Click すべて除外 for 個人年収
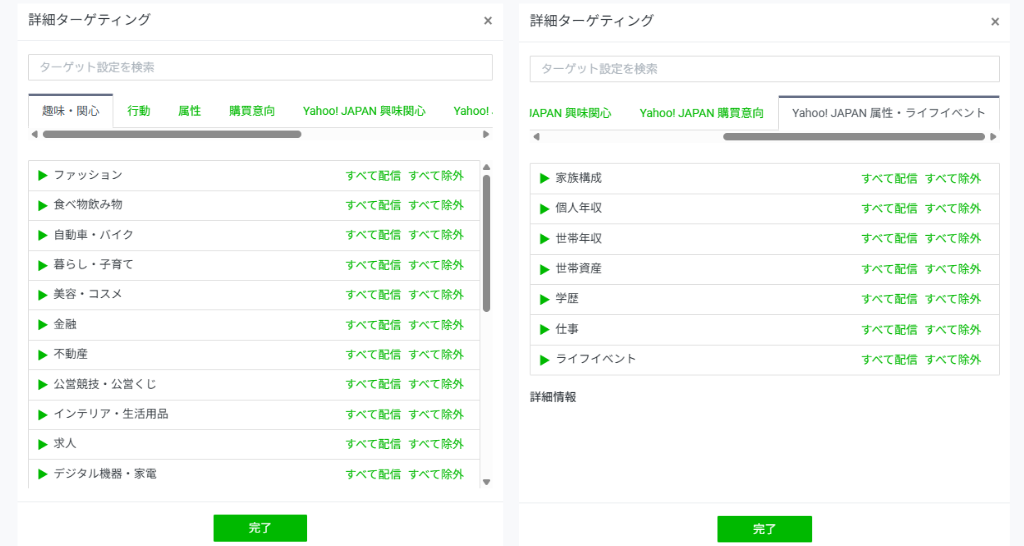The width and height of the screenshot is (1024, 546). [953, 208]
